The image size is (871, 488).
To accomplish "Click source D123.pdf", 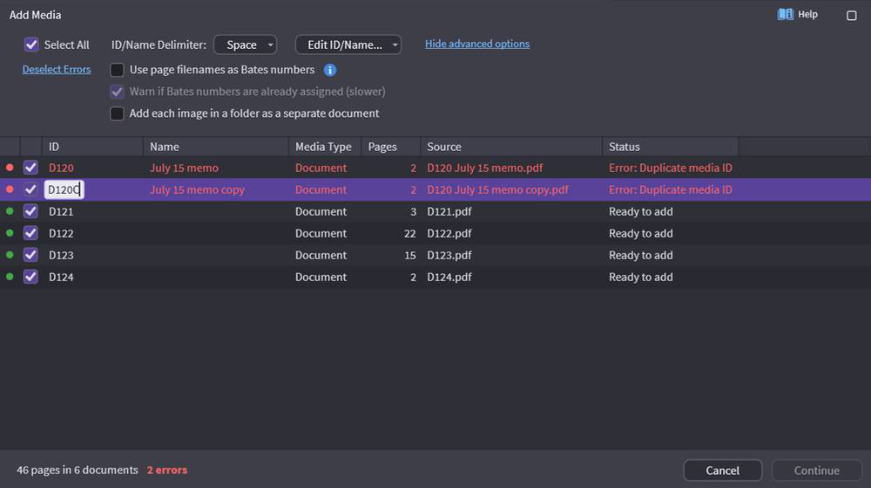I will click(x=449, y=255).
